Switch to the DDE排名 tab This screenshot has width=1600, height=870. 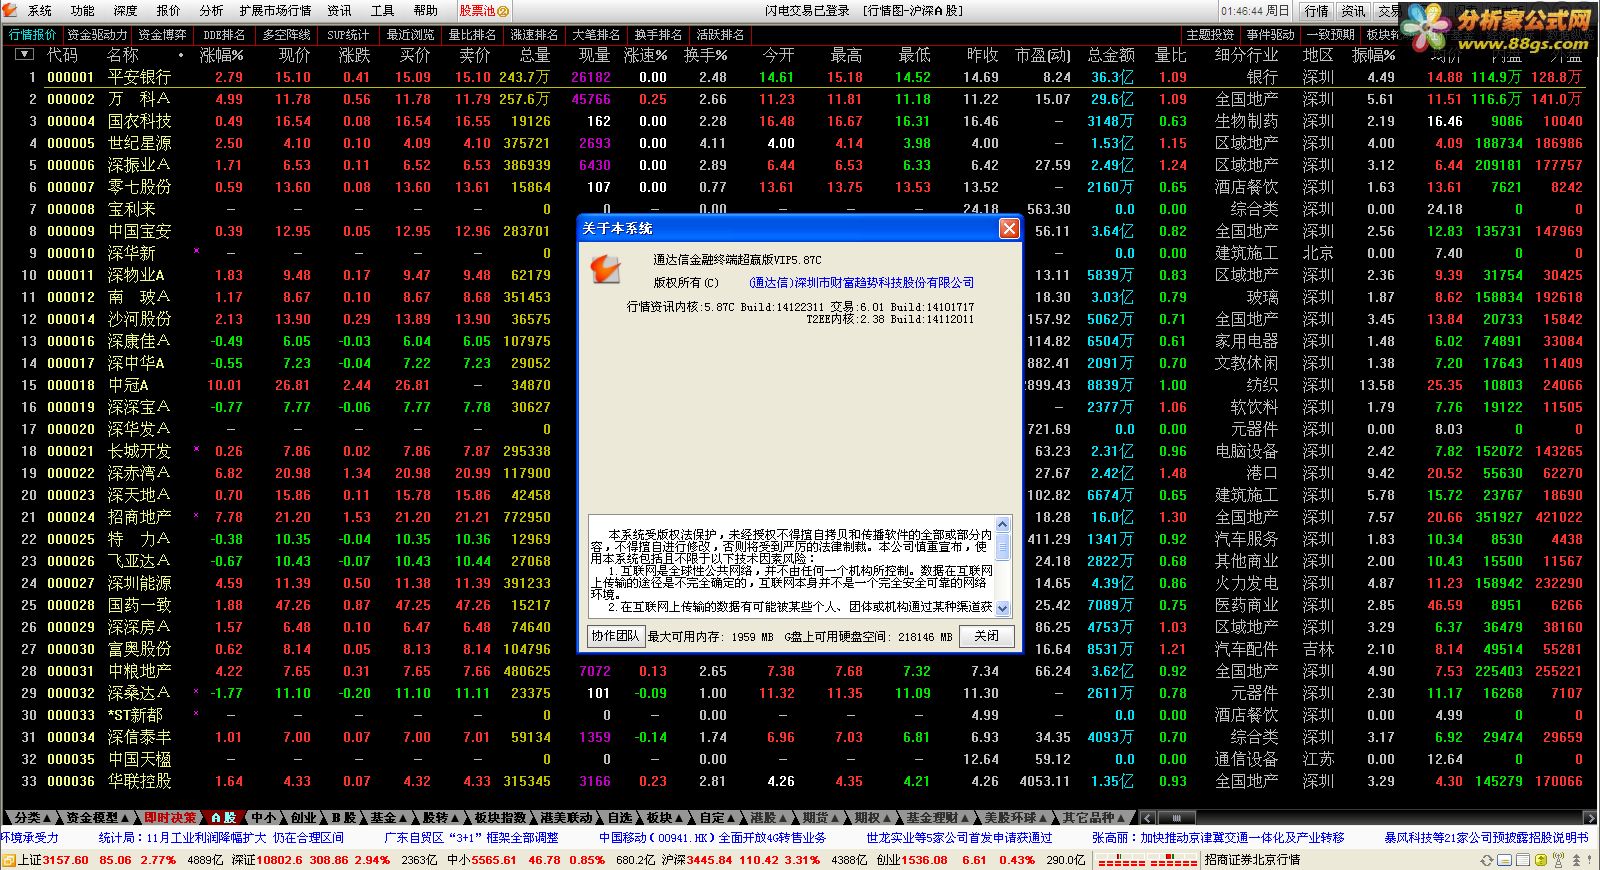click(224, 35)
